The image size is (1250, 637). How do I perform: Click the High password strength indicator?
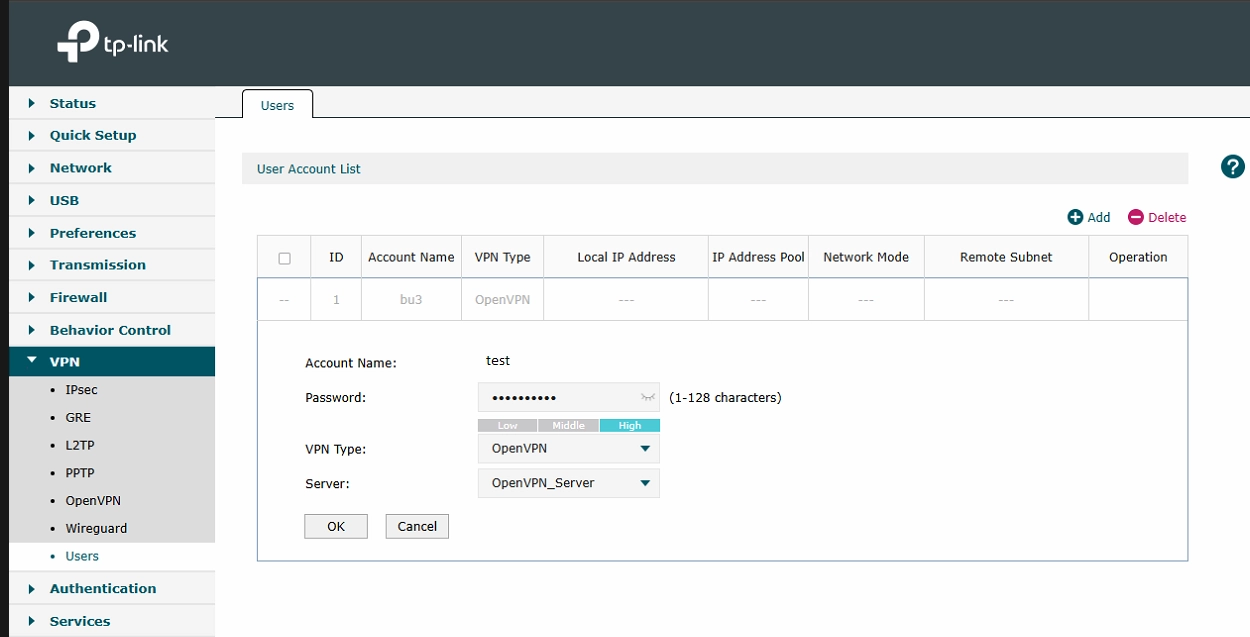point(629,426)
